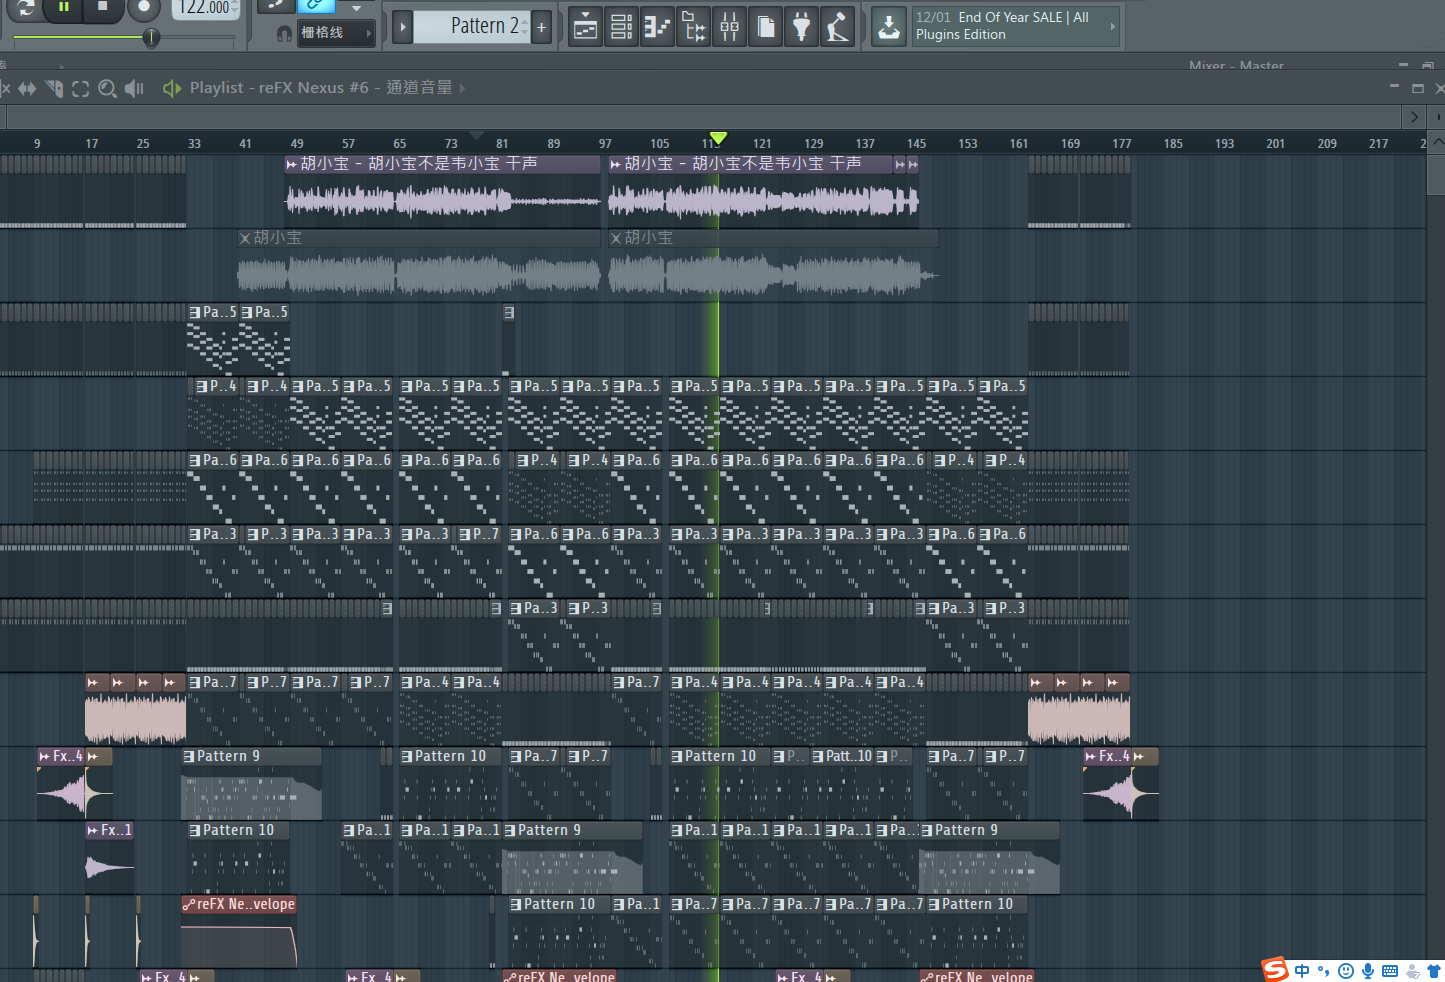Click the zoom magnifier tool in Playlist
1445x982 pixels.
pos(107,88)
